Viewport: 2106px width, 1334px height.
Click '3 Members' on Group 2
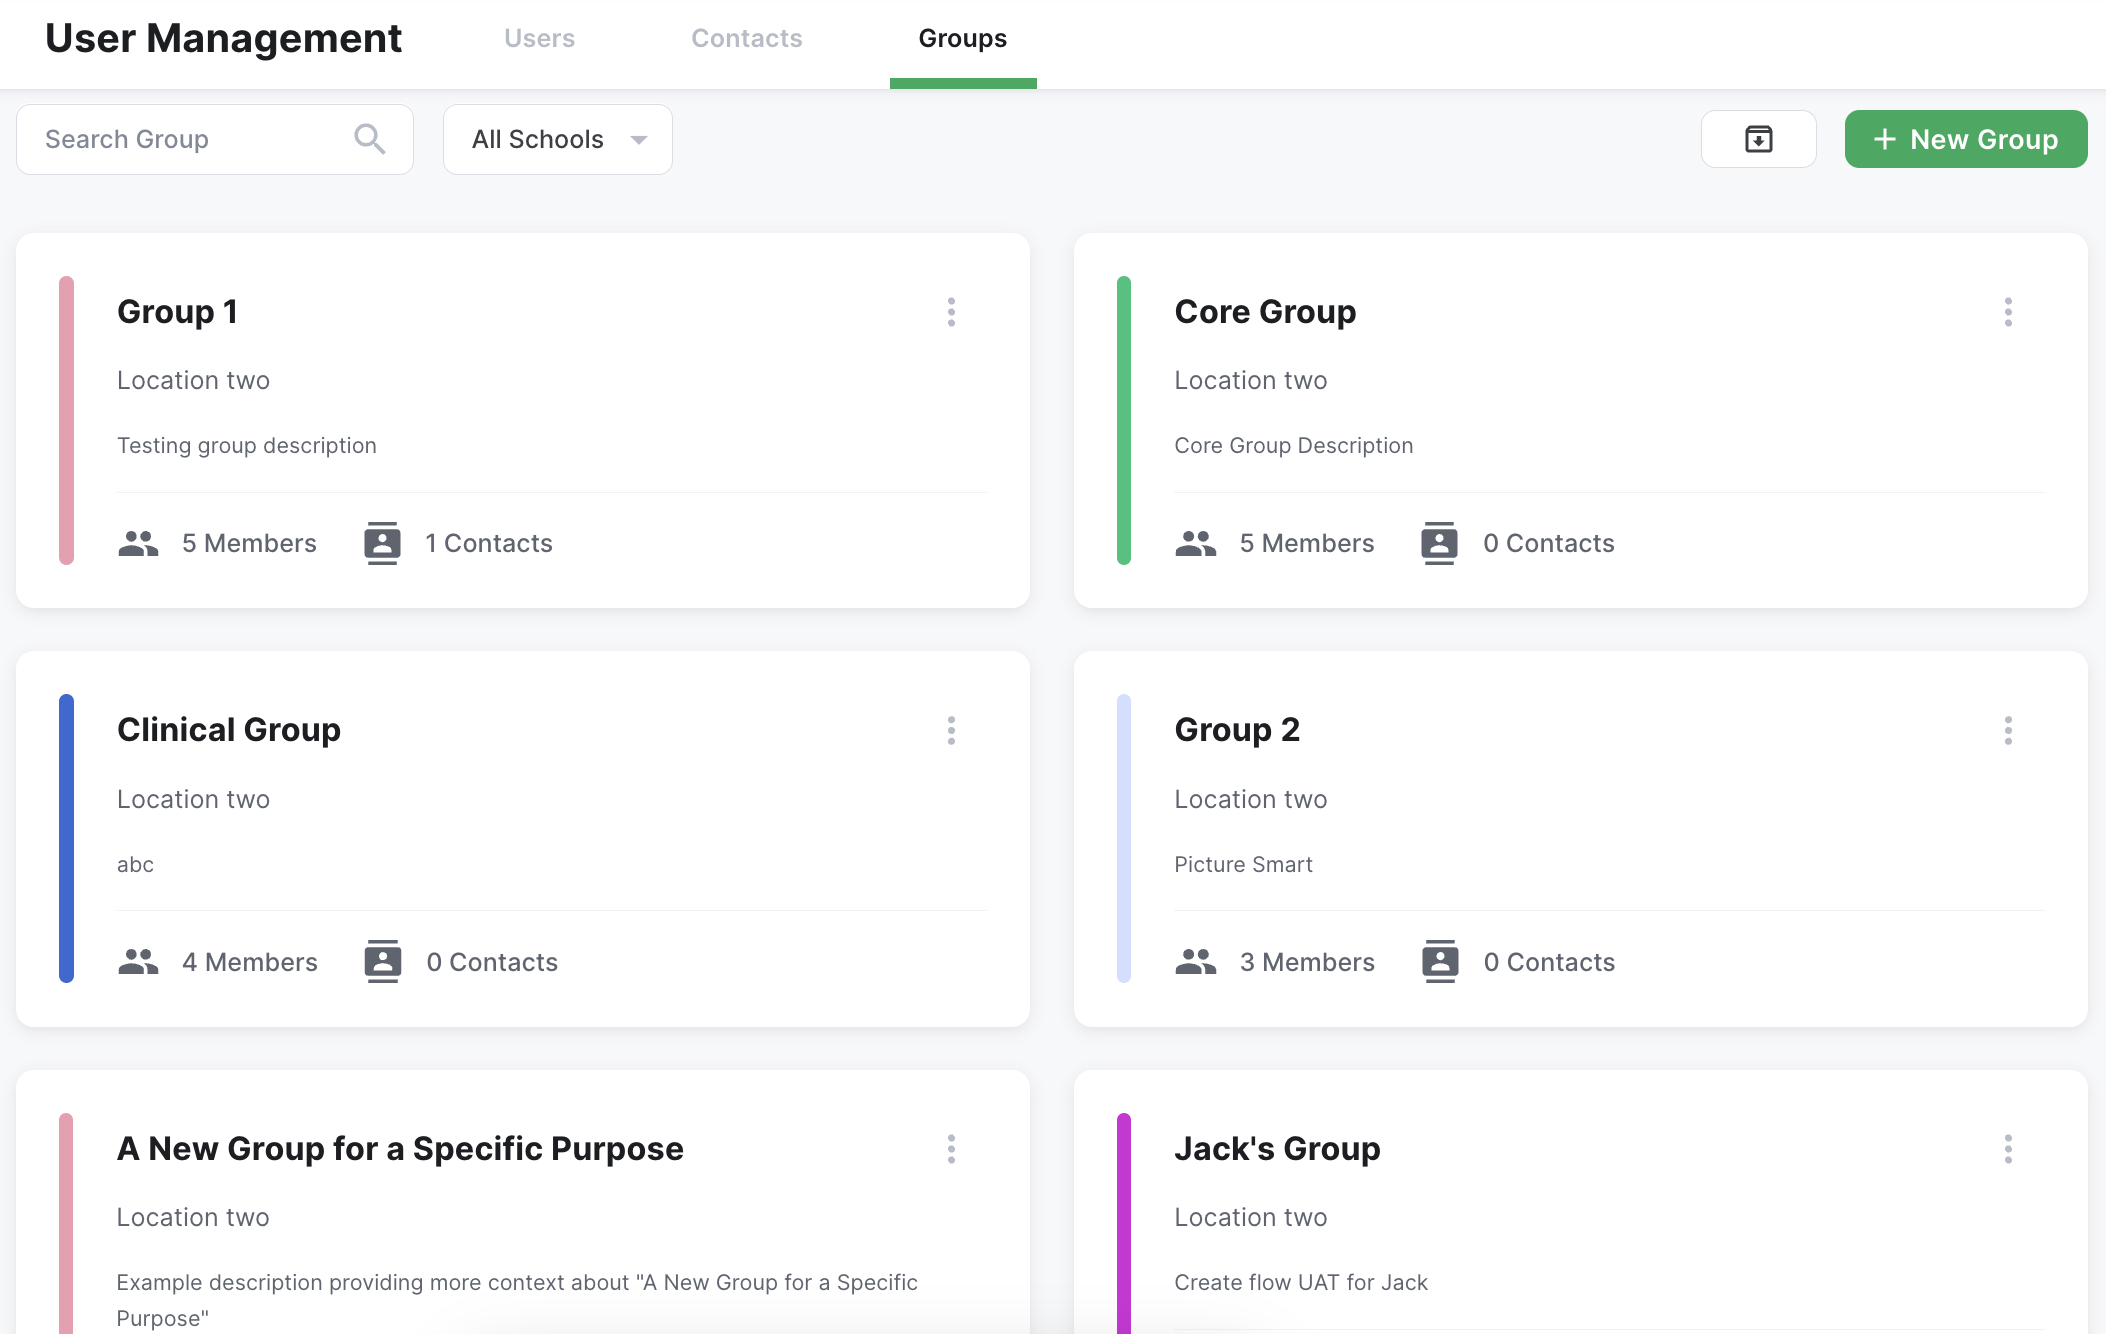tap(1307, 962)
